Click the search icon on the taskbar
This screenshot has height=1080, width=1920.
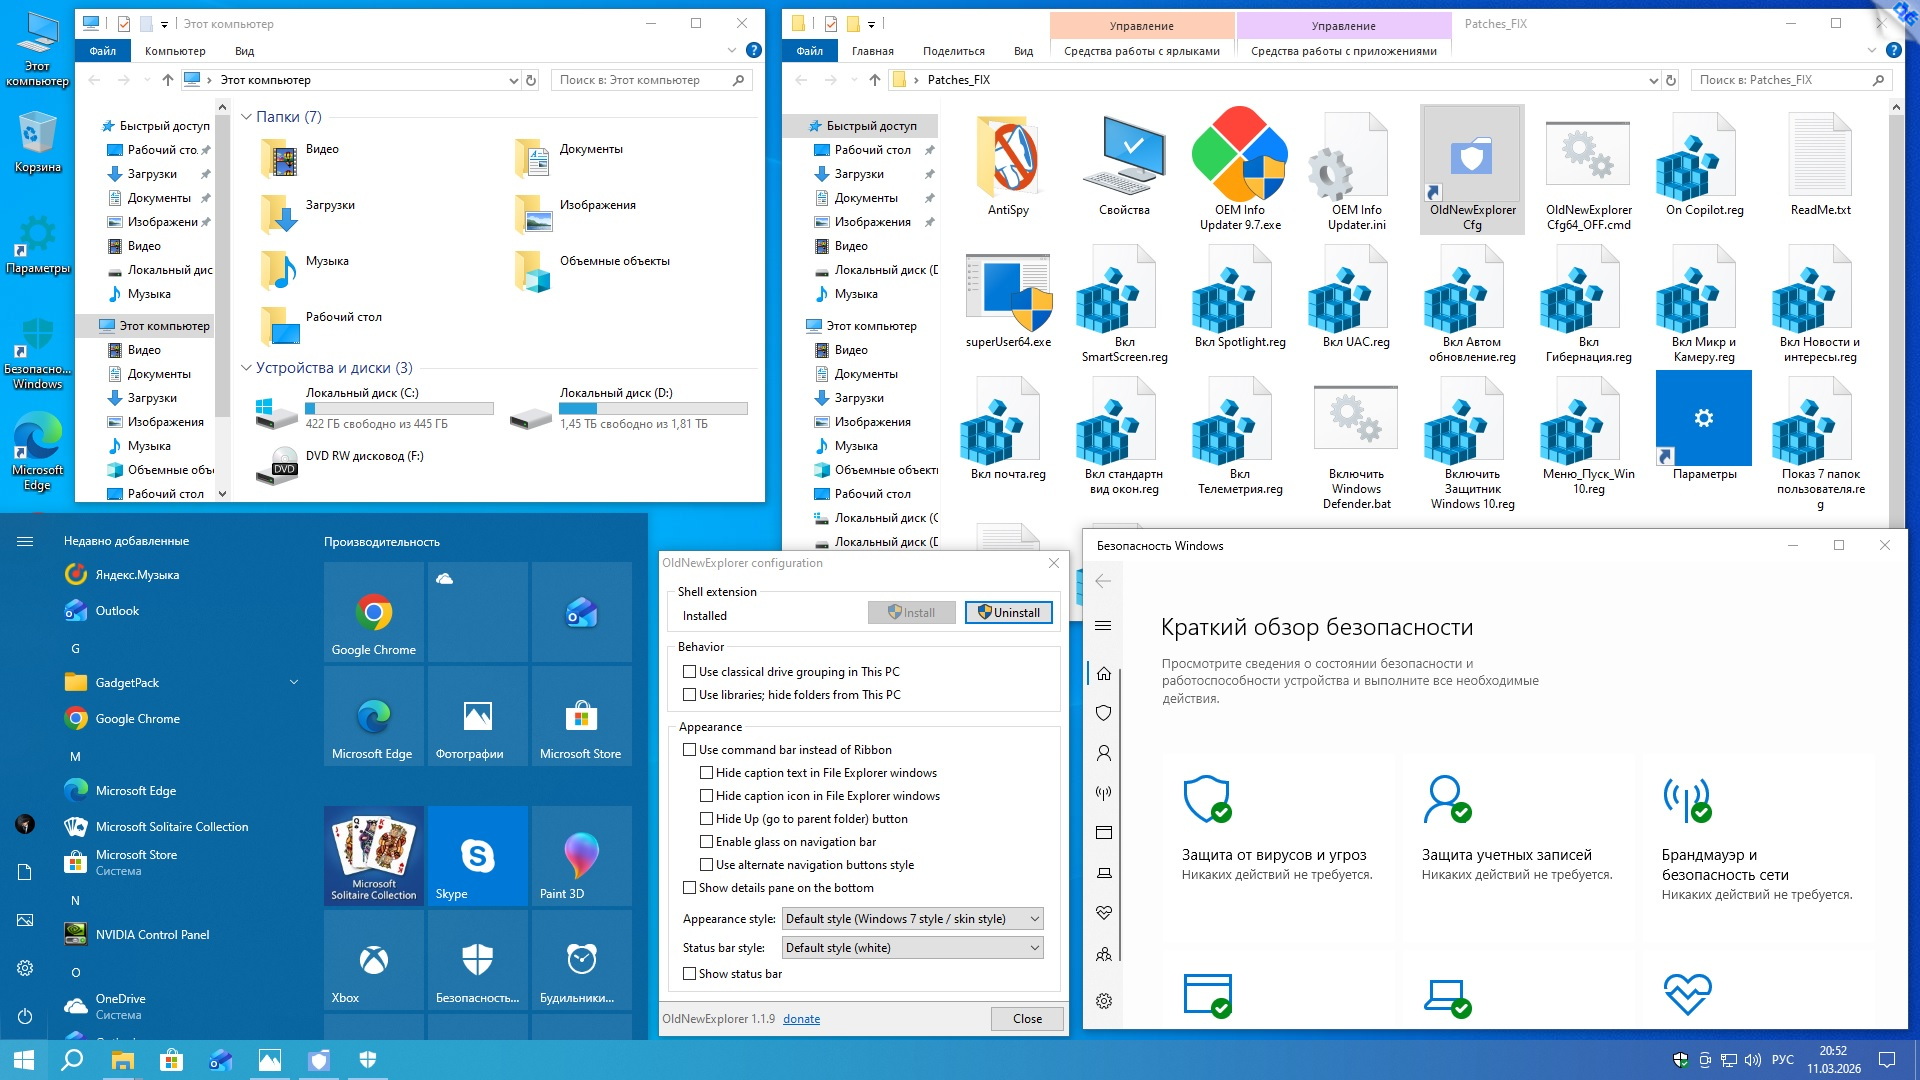click(72, 1060)
